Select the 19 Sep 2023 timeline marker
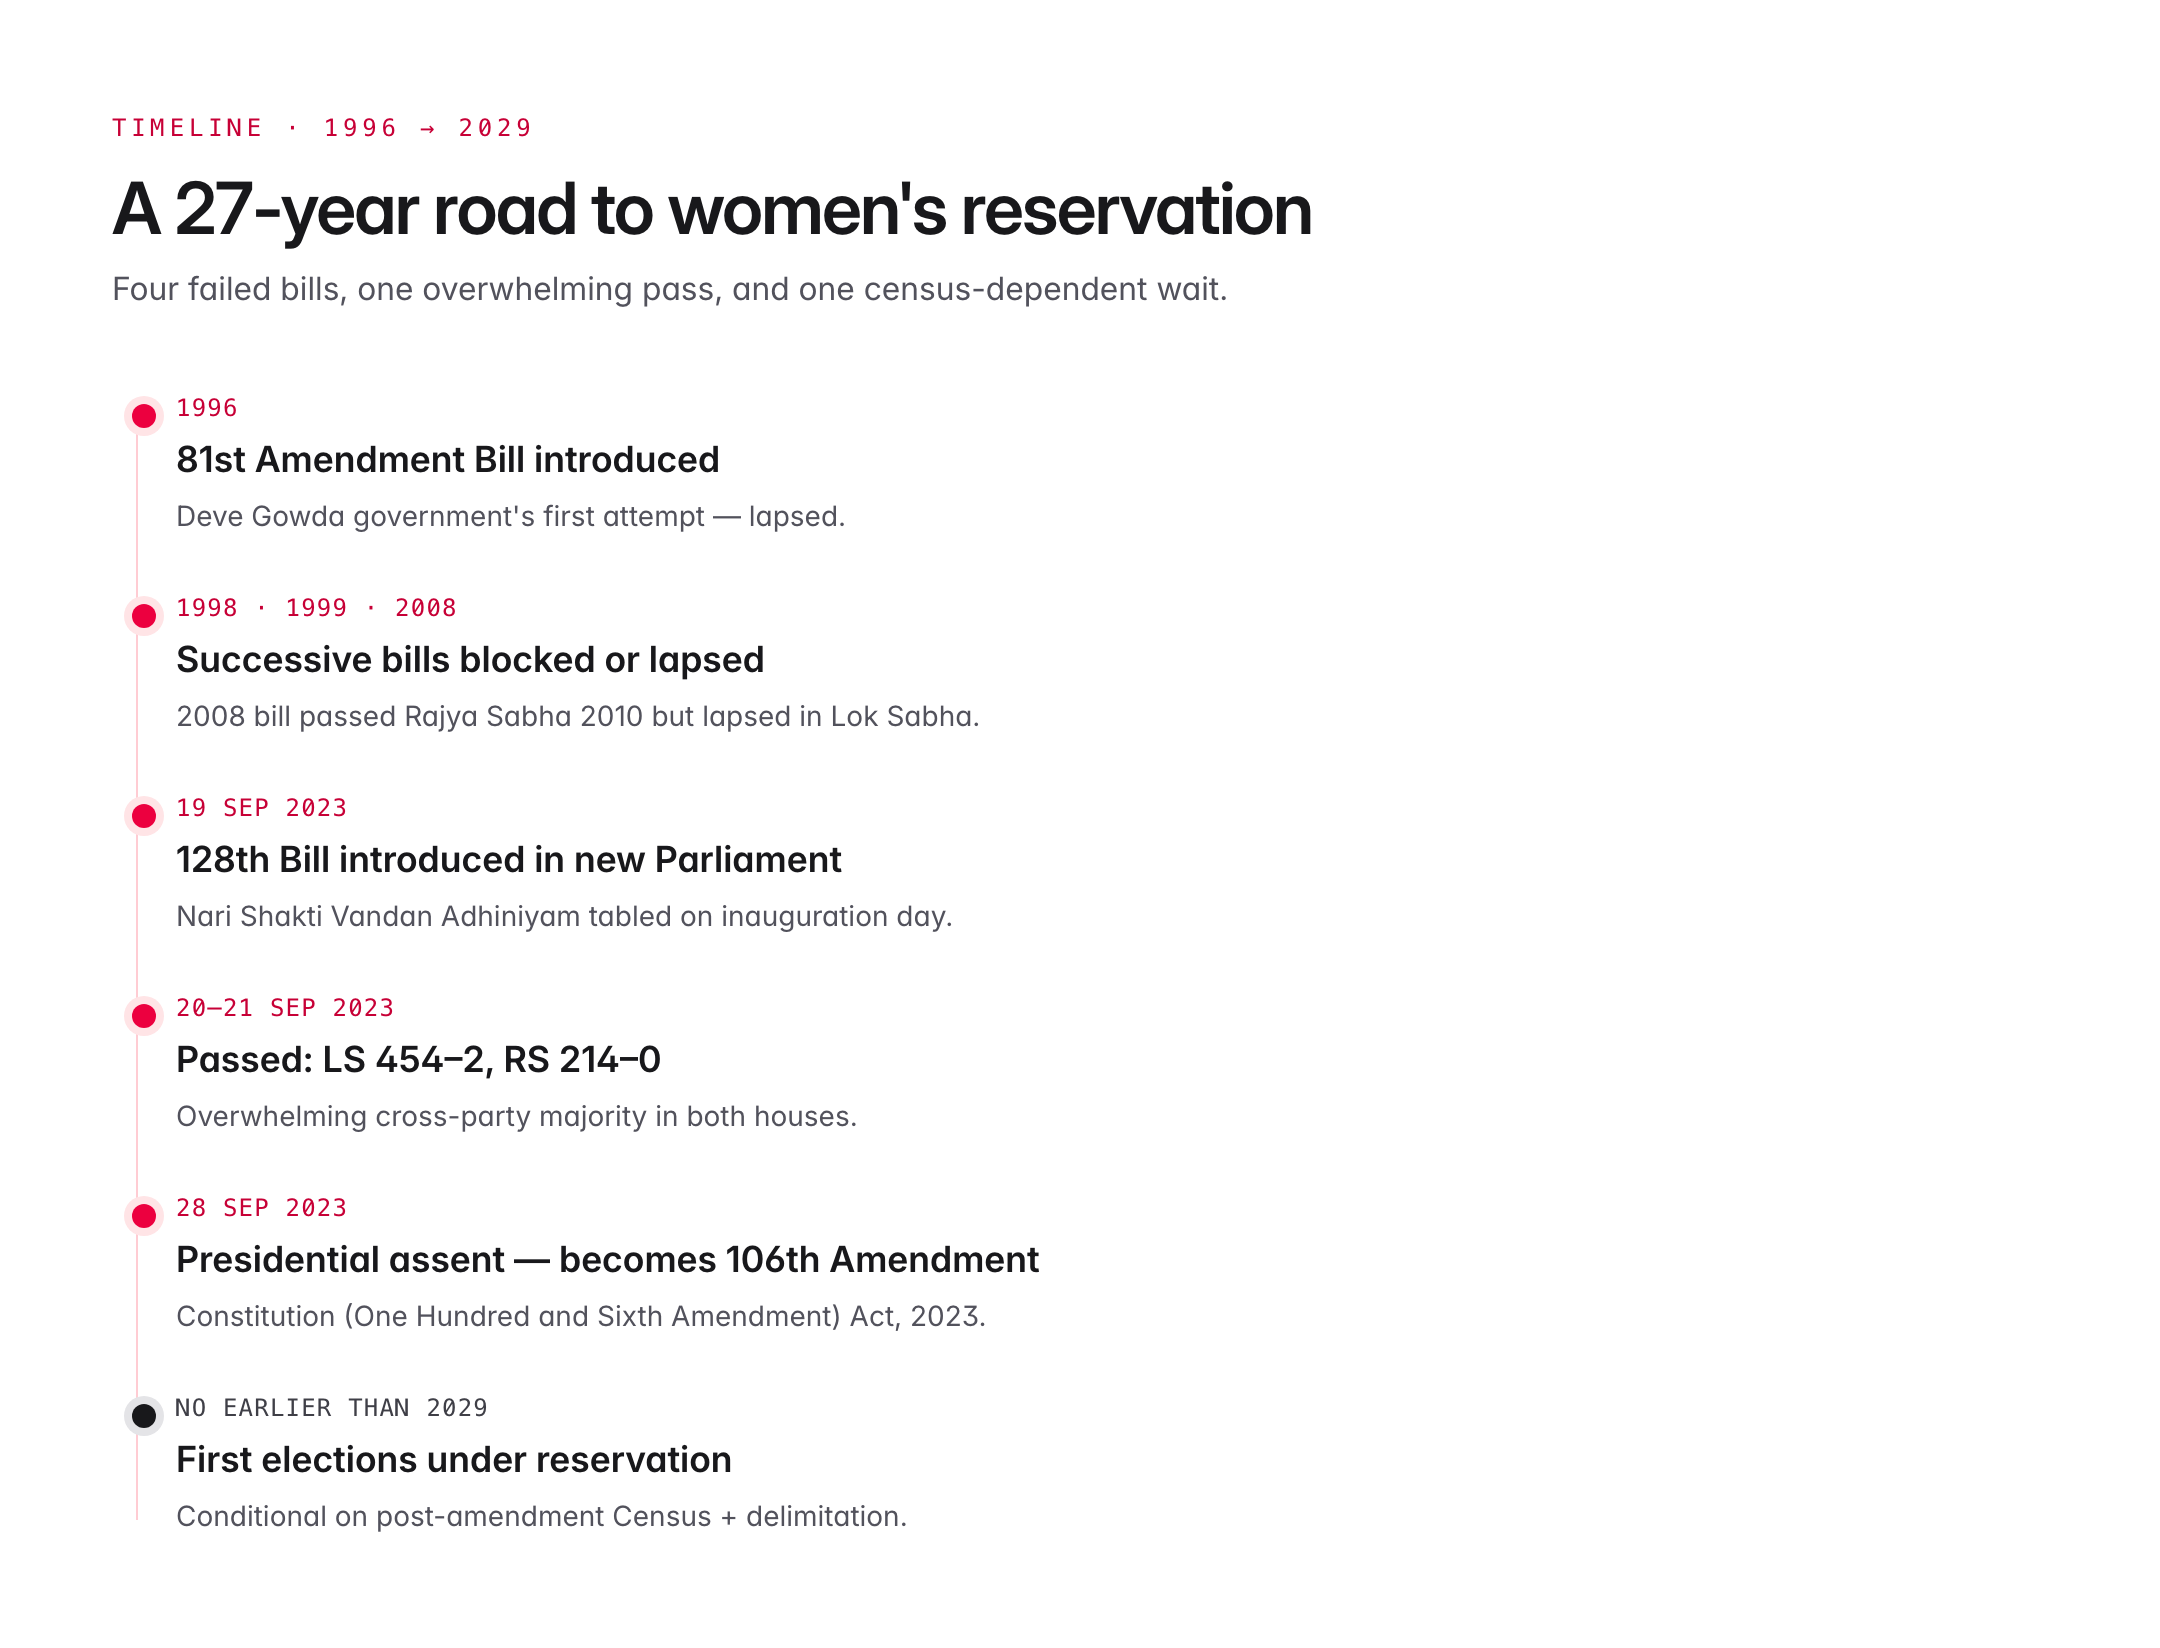This screenshot has height=1648, width=2160. point(144,816)
